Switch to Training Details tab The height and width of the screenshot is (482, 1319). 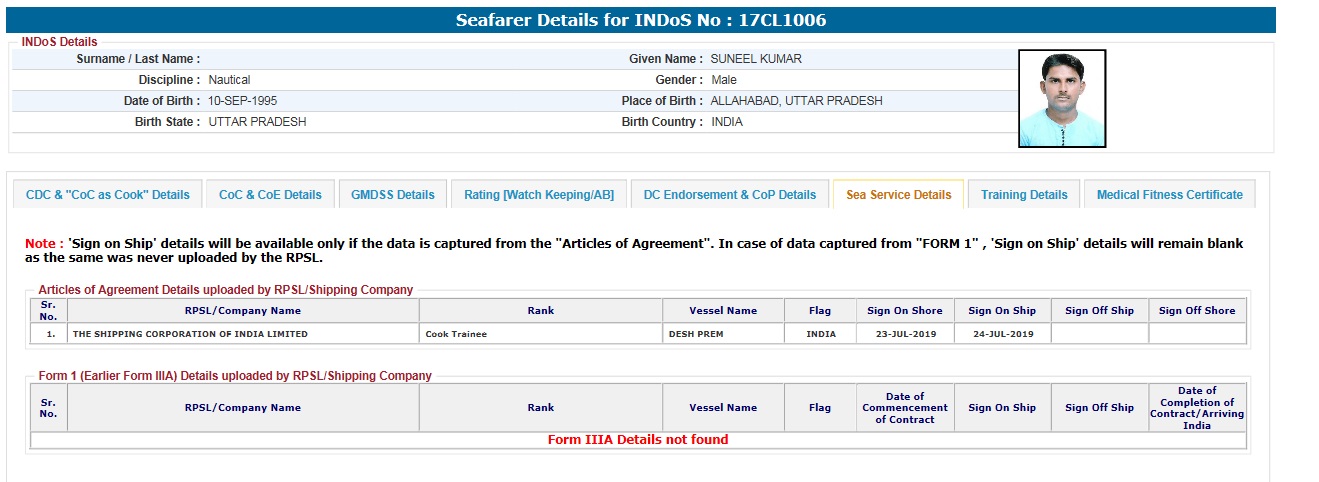click(x=1024, y=195)
